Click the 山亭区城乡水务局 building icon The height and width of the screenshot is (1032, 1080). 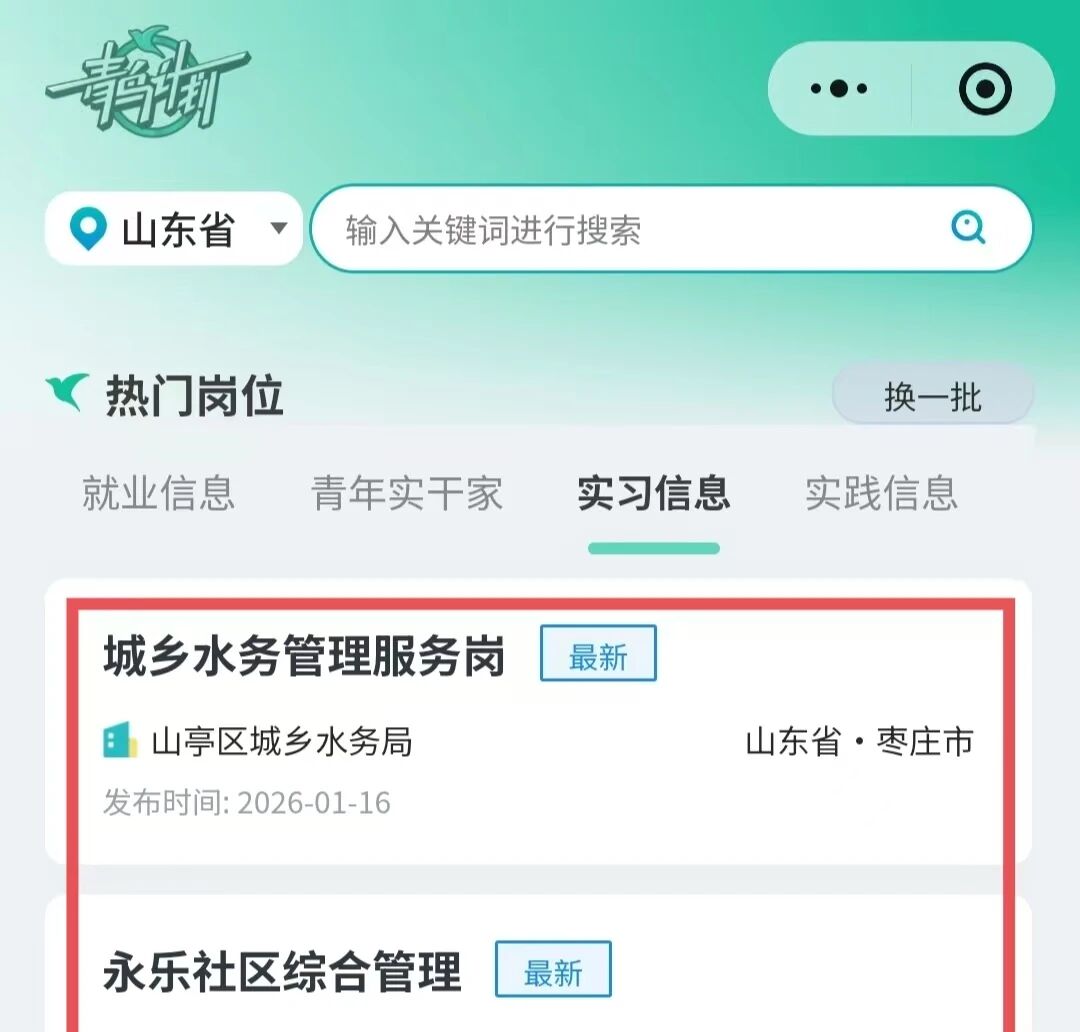(x=120, y=741)
